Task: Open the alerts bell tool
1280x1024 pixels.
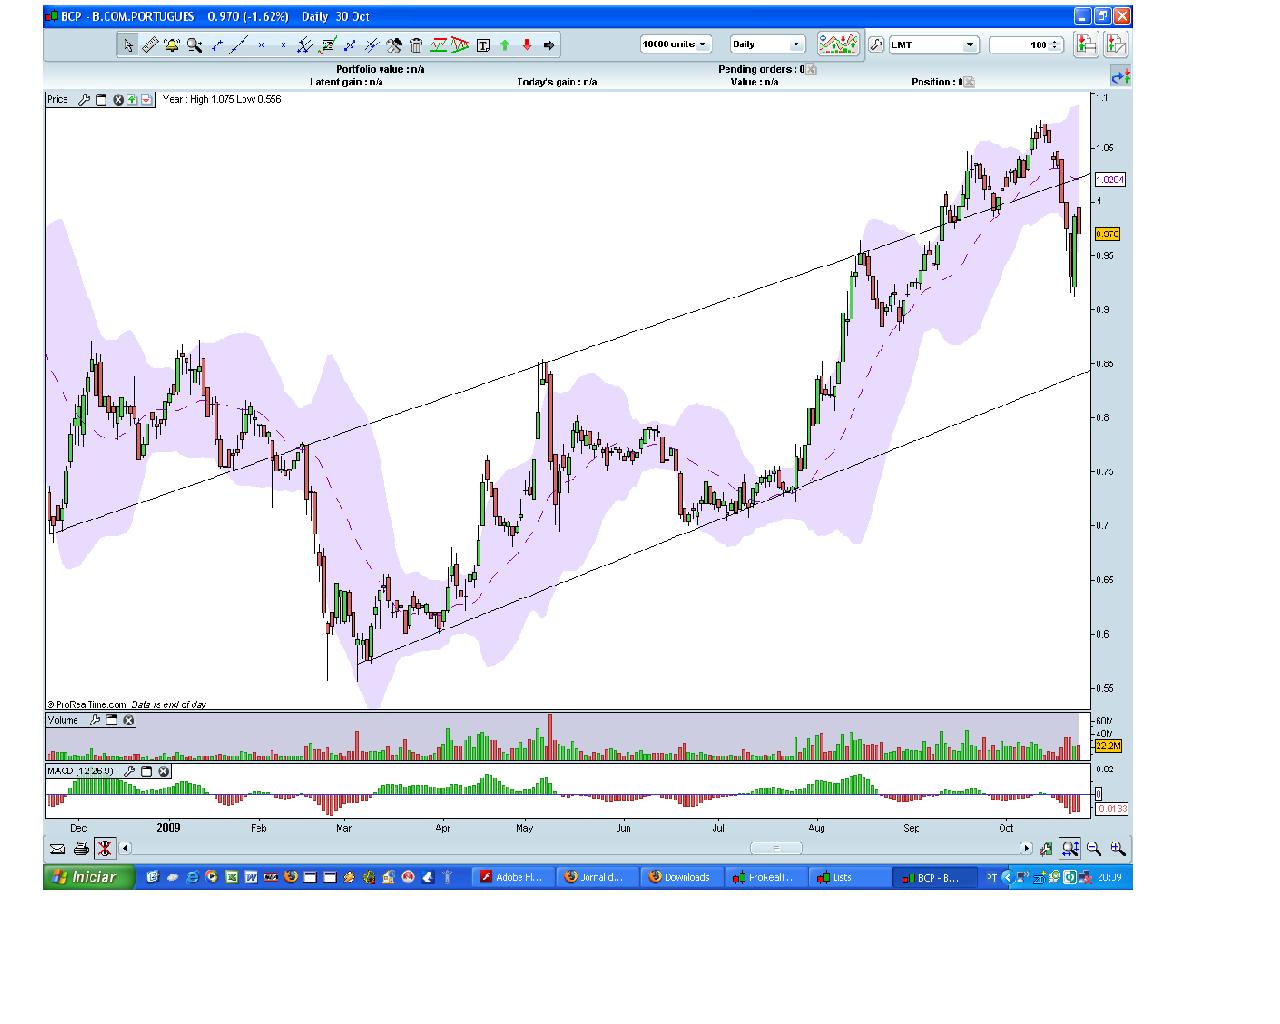Action: tap(172, 45)
